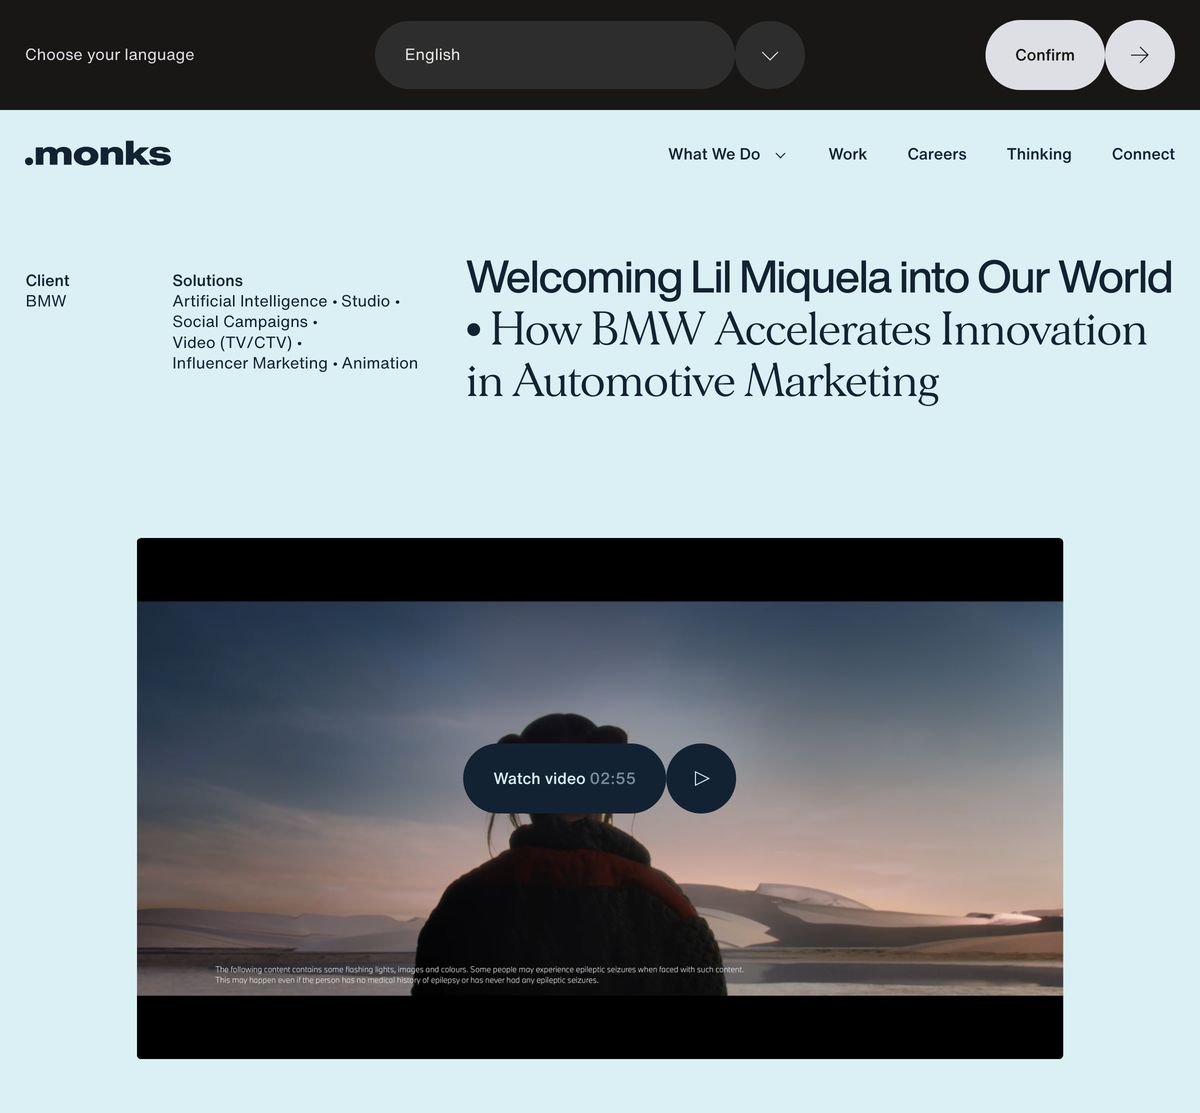Click the Client label
Image resolution: width=1200 pixels, height=1113 pixels.
[48, 281]
